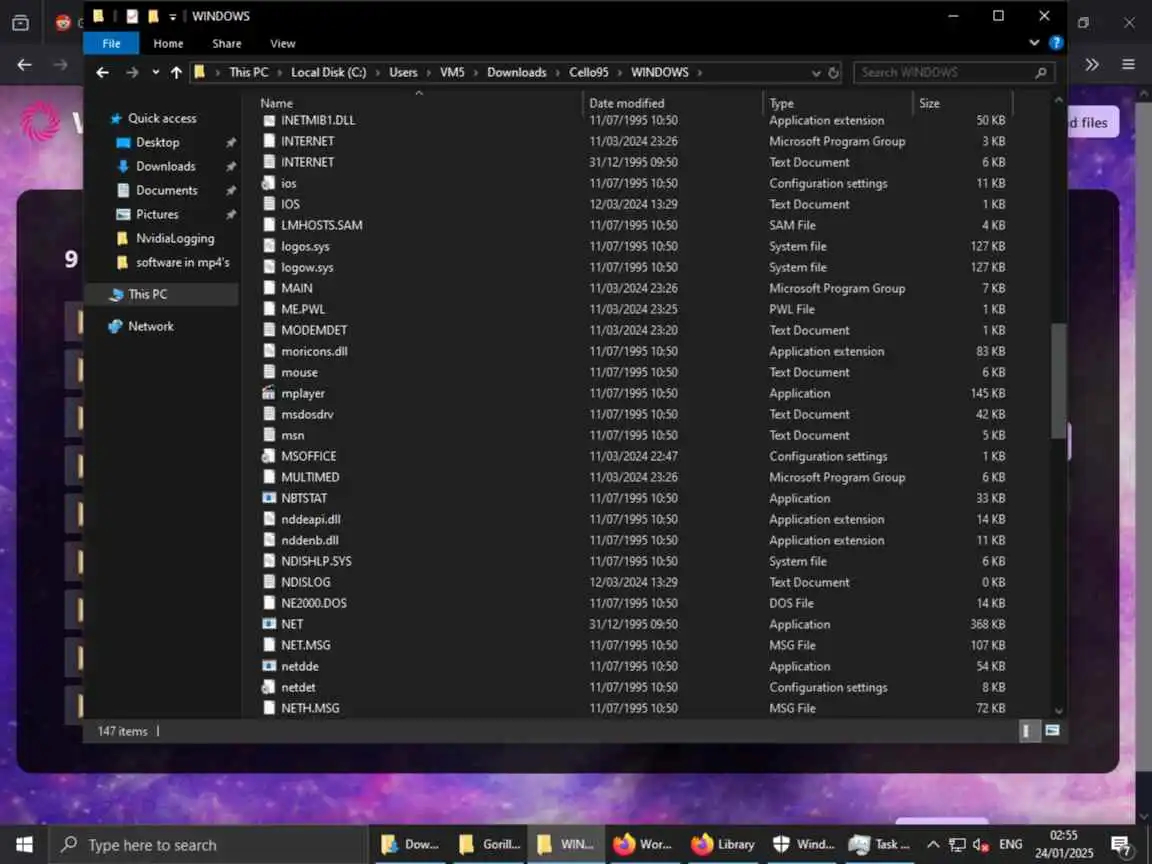
Task: Open Task Manager from taskbar
Action: [x=879, y=844]
